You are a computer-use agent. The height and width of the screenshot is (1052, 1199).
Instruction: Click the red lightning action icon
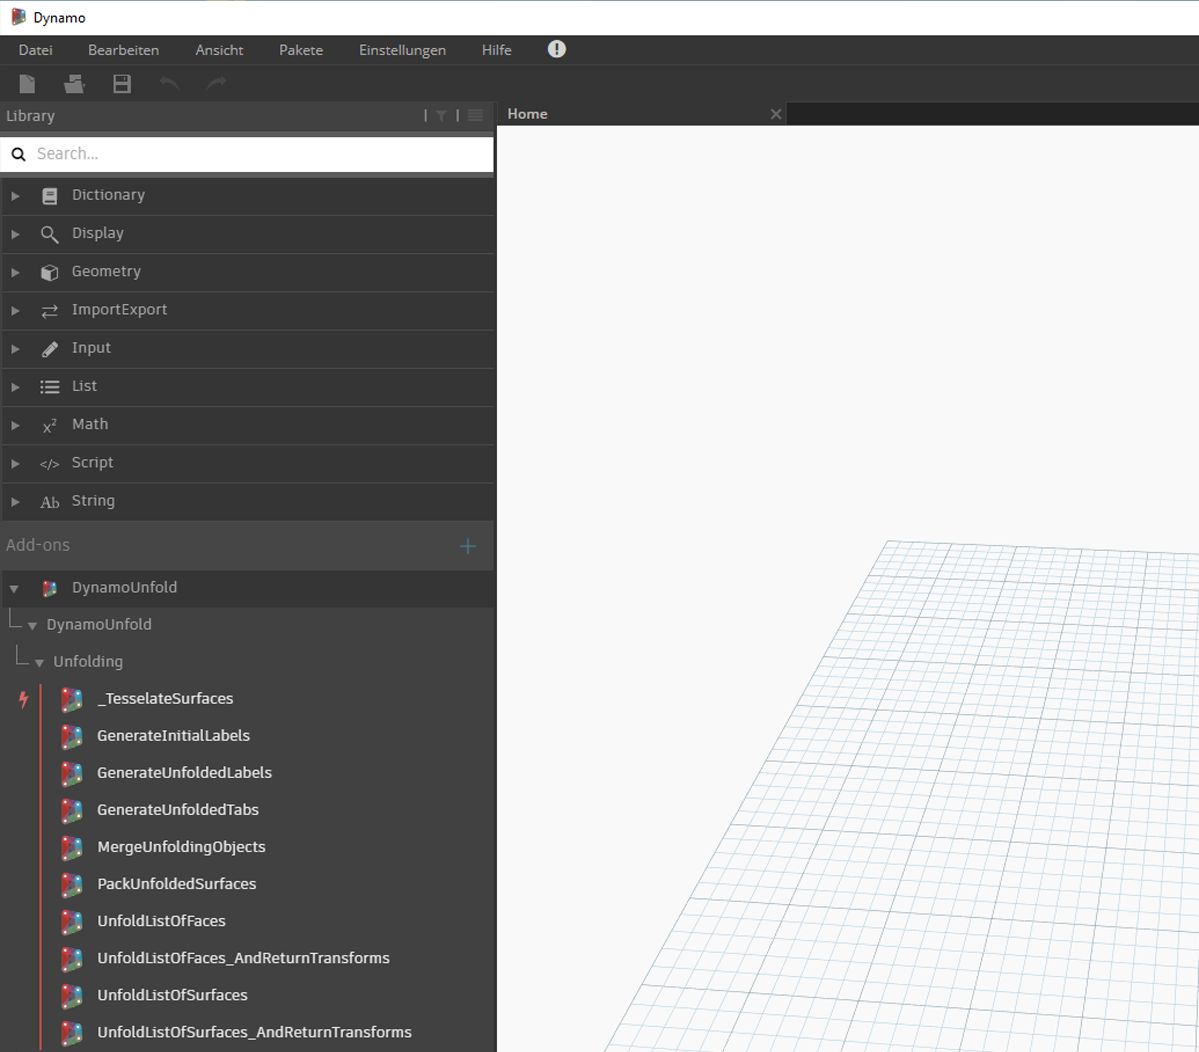point(24,699)
